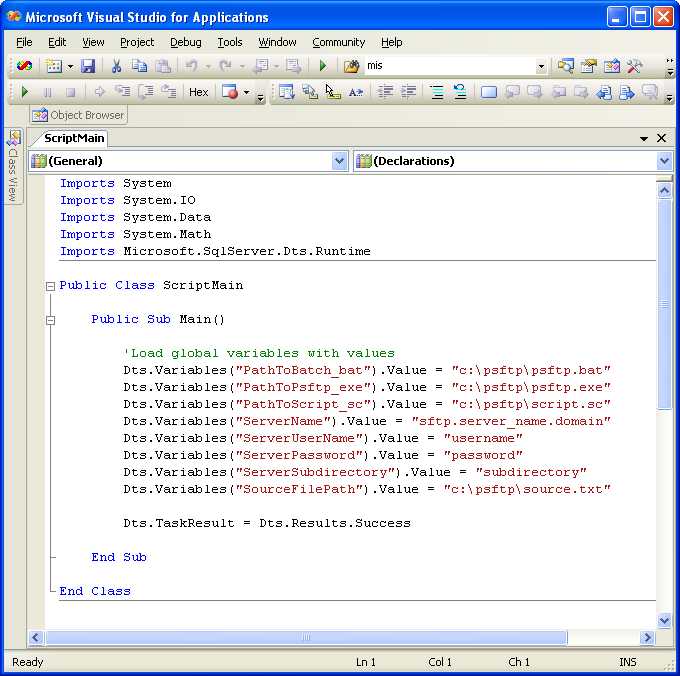Image resolution: width=680 pixels, height=676 pixels.
Task: Click into the Find box containing mis
Action: point(450,66)
